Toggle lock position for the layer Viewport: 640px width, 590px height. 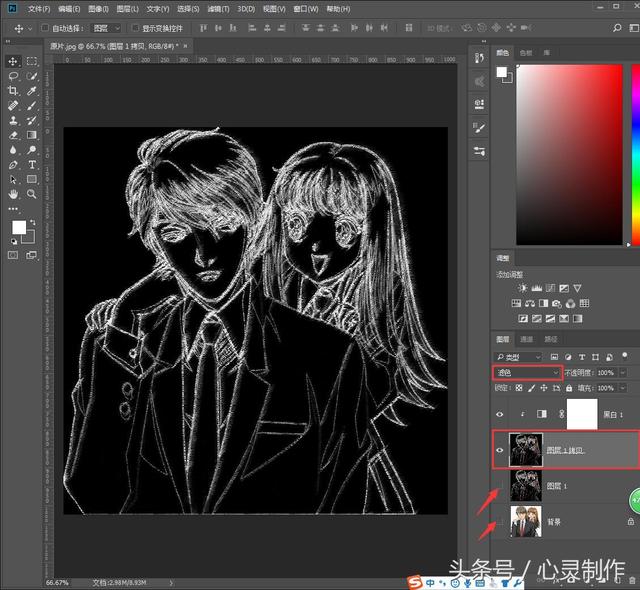[x=544, y=388]
